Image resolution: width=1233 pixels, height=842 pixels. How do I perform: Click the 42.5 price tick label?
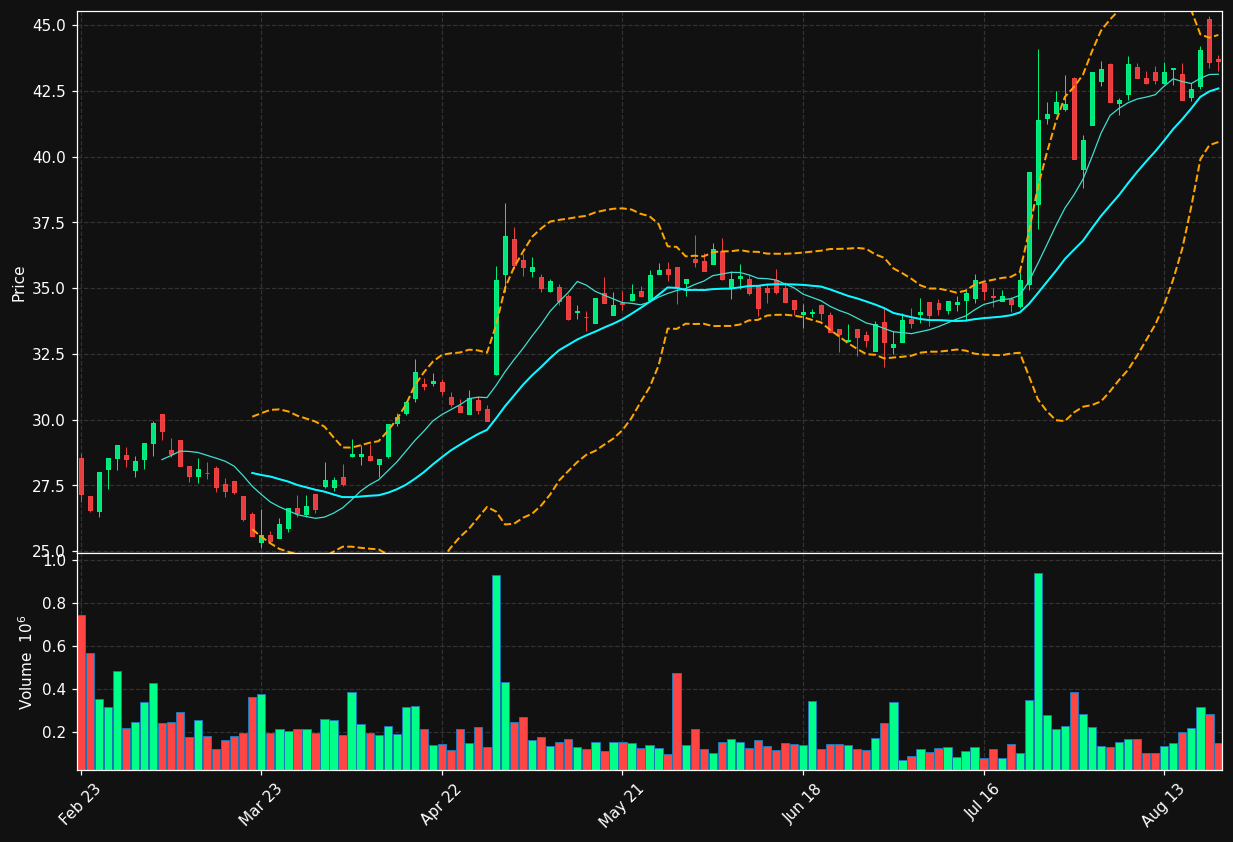pos(49,91)
